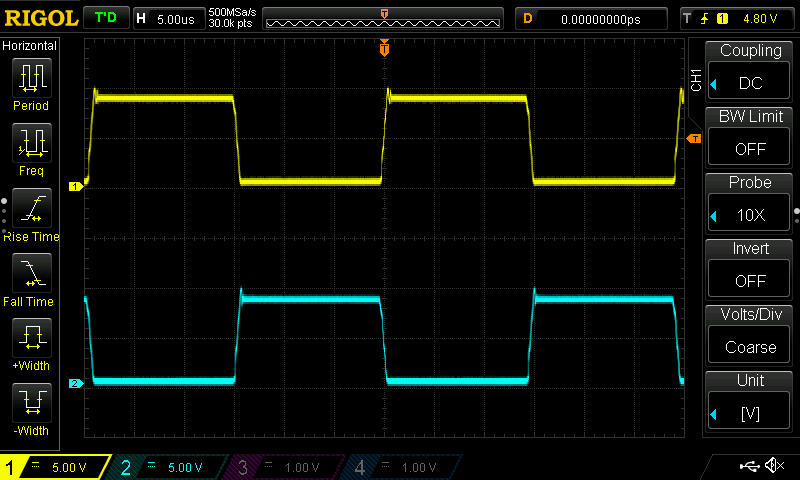This screenshot has width=800, height=480.
Task: Select channel 2 tab at 5.00 V
Action: 170,467
